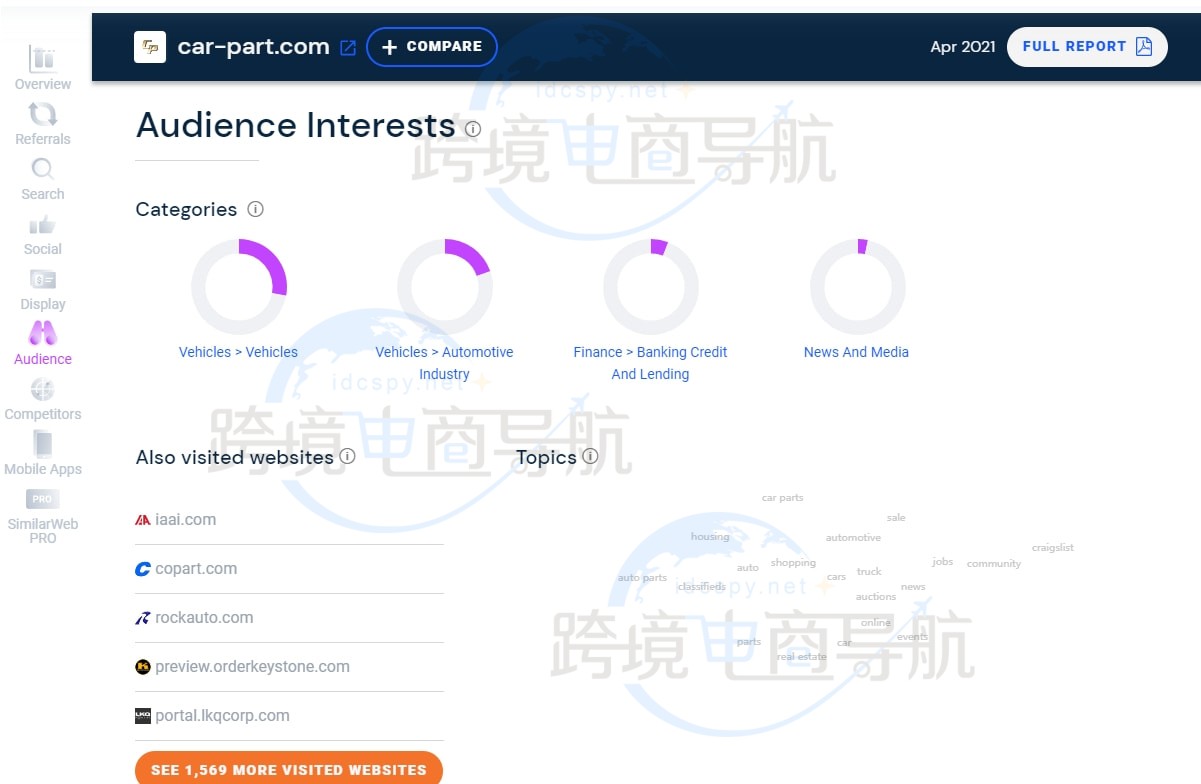
Task: Download the Full Report PDF
Action: 1087,47
